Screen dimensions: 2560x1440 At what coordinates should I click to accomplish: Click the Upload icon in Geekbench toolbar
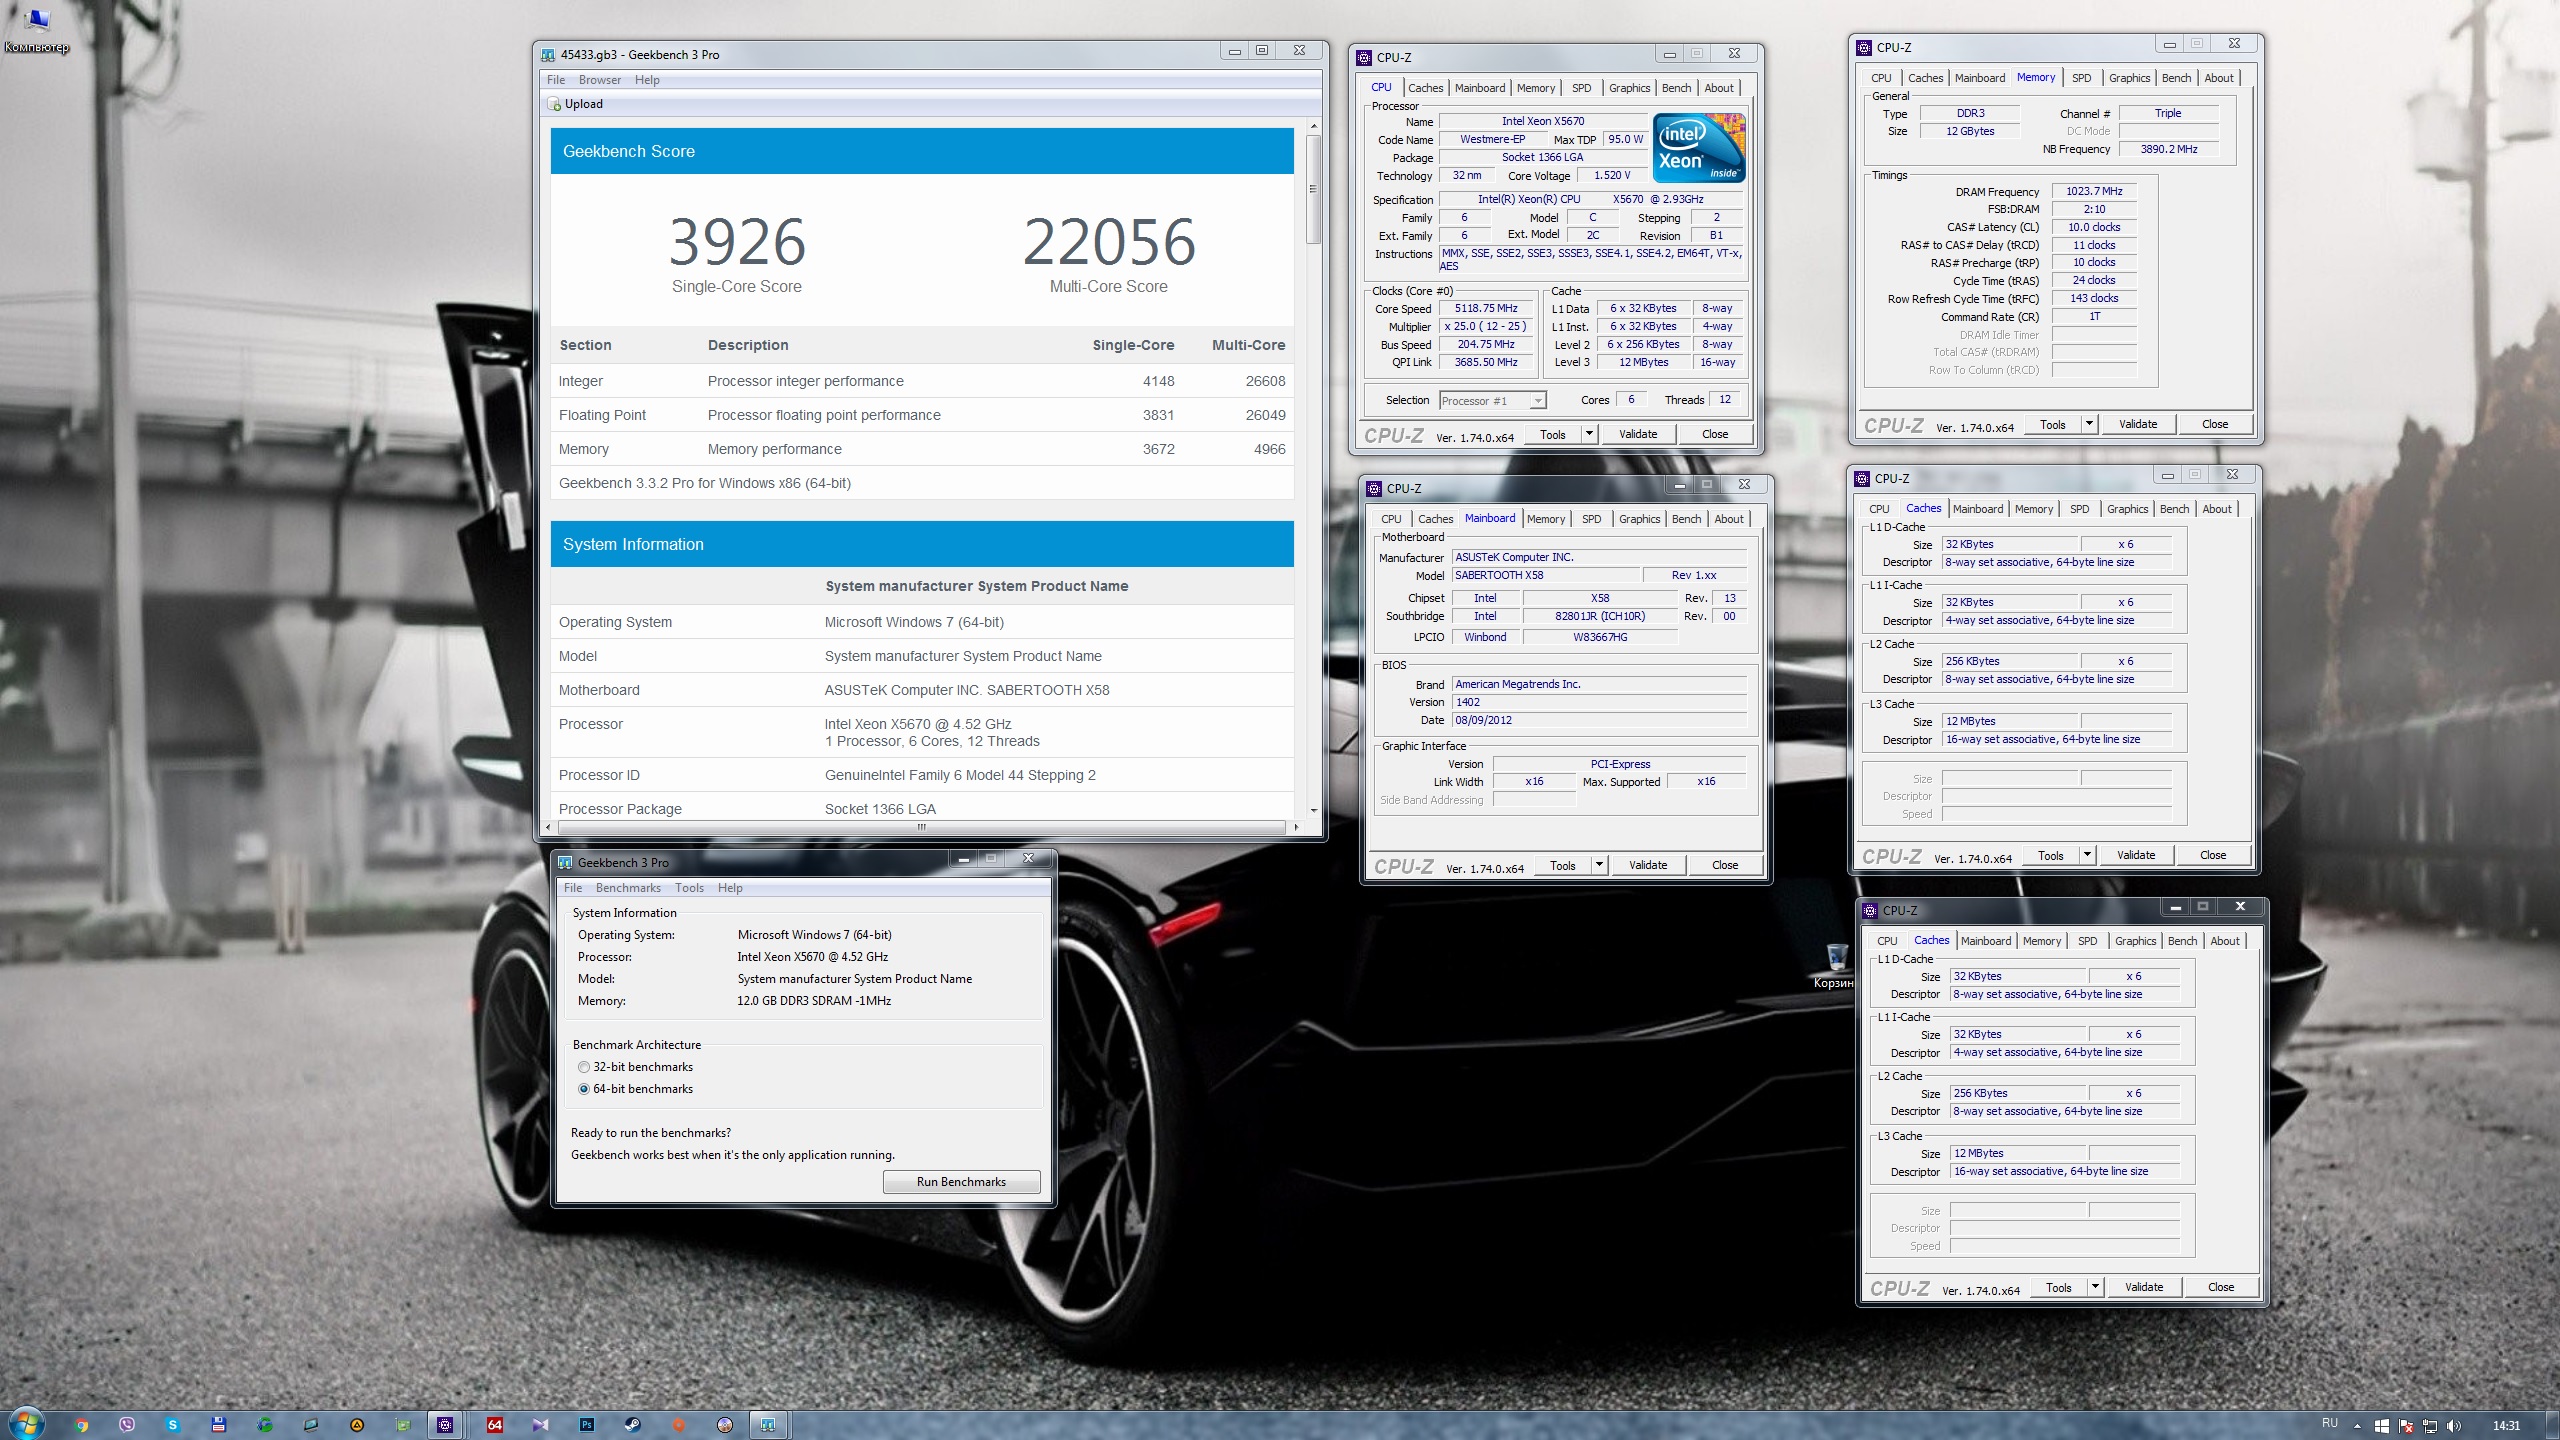[x=555, y=104]
